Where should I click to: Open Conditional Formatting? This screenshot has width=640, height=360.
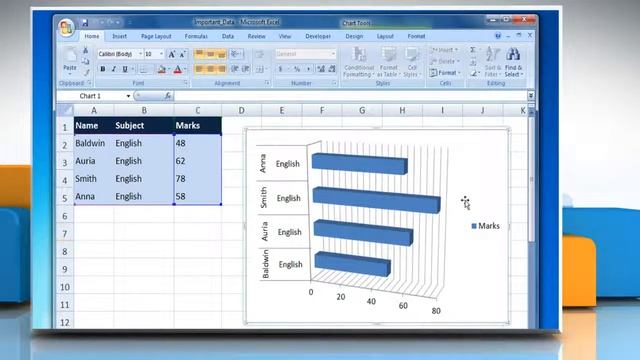coord(359,62)
